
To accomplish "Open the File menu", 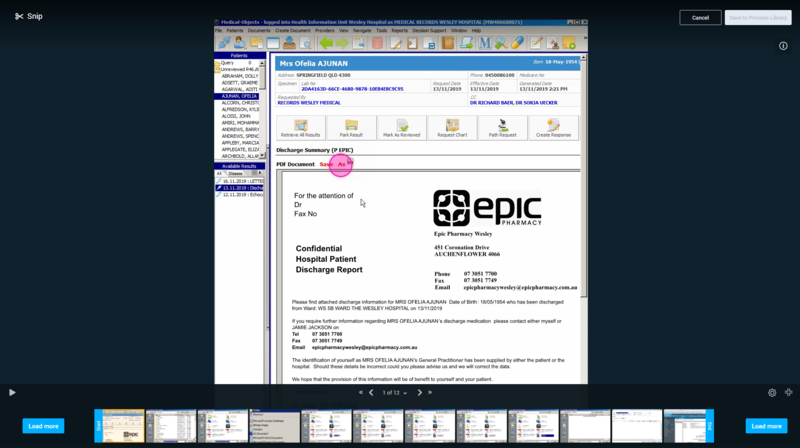I will (x=218, y=31).
